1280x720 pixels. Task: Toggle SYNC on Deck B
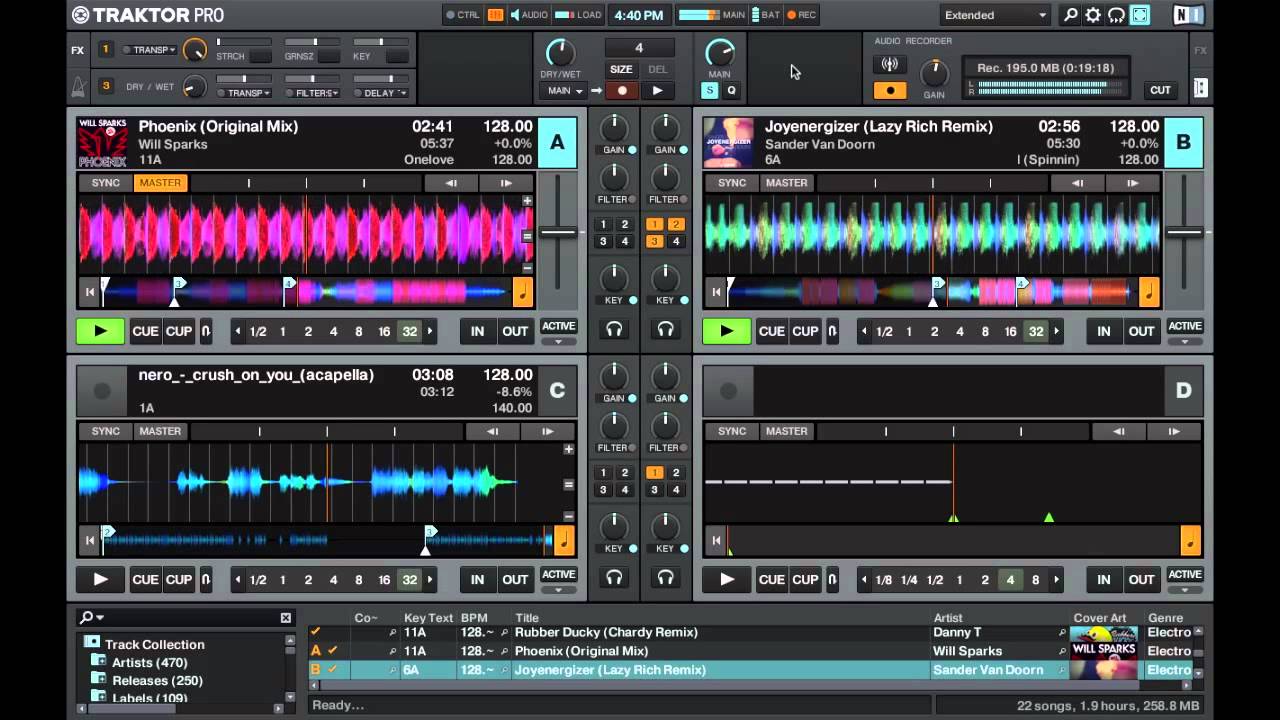[x=732, y=183]
